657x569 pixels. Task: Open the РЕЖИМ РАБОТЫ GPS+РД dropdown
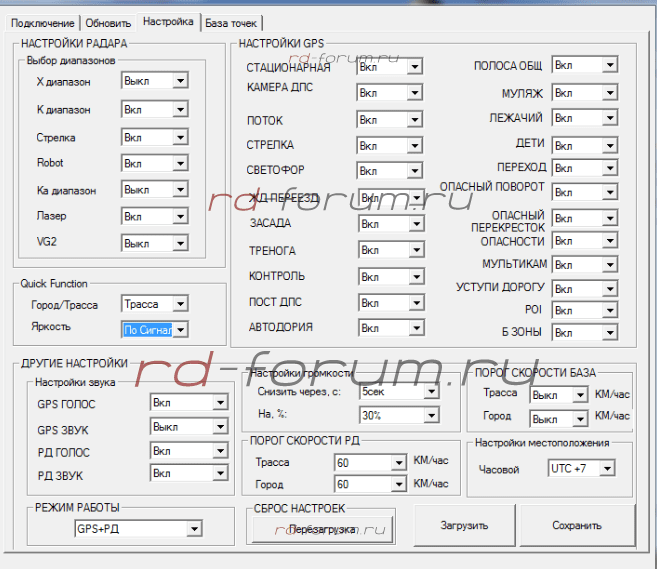pos(138,528)
